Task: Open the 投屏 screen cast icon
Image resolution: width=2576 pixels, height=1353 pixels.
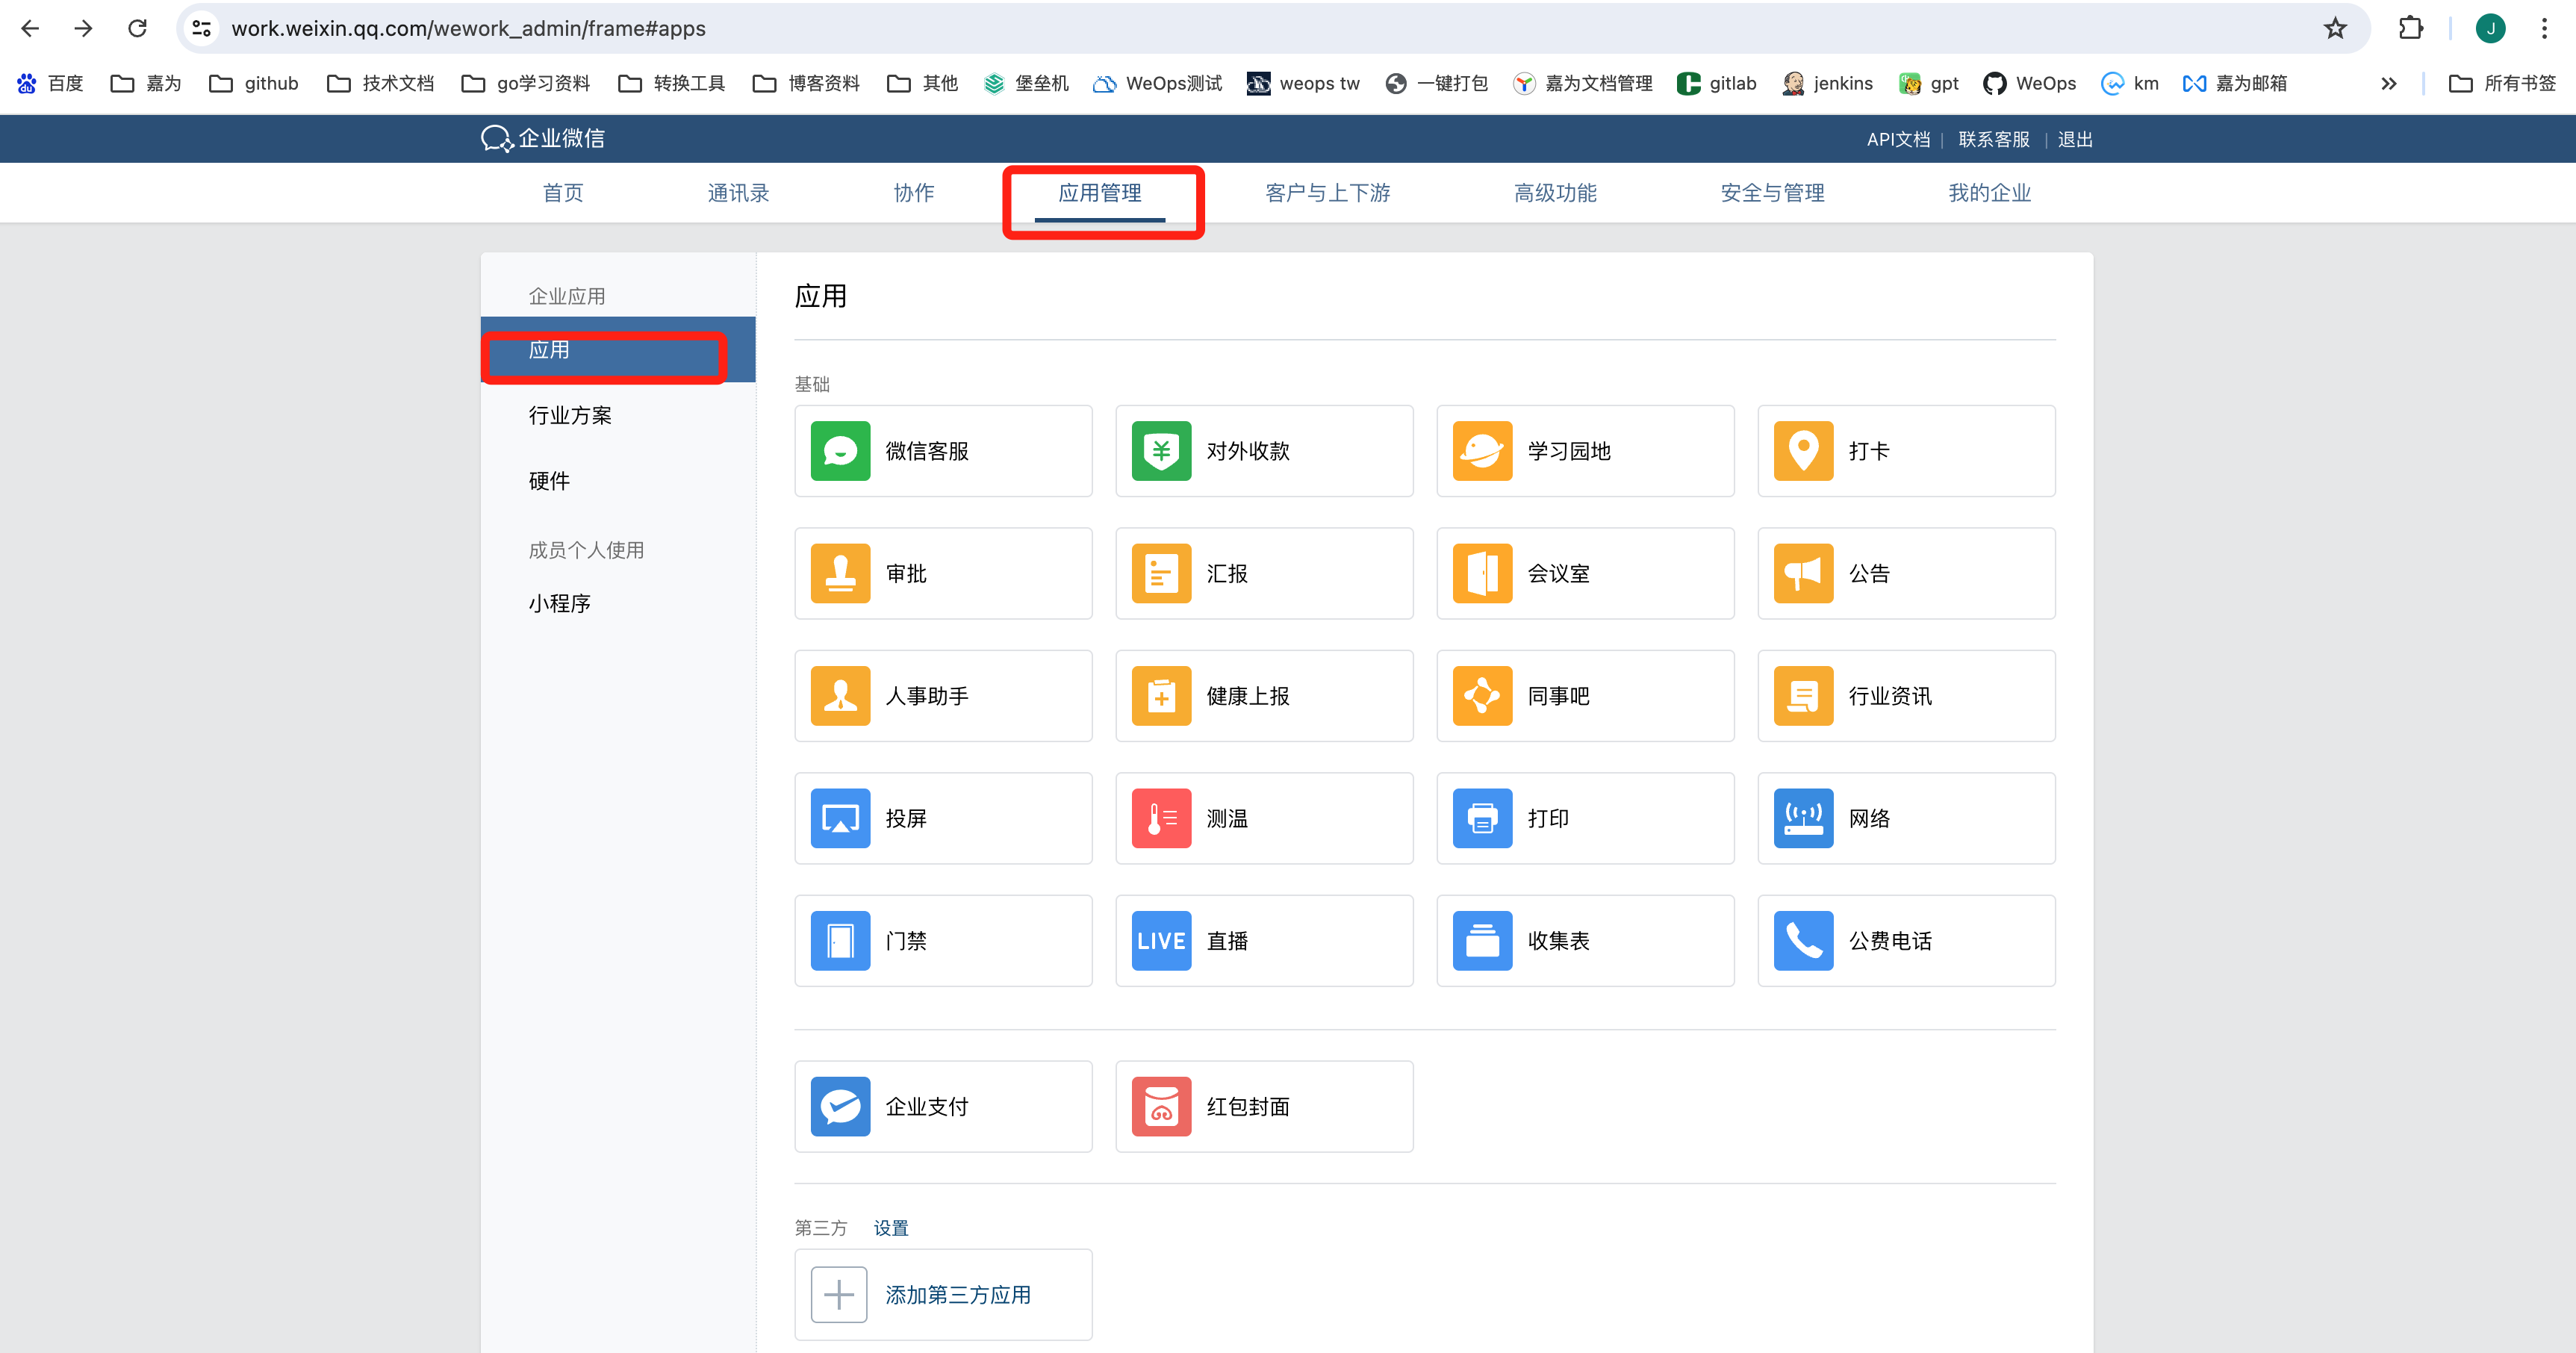Action: (840, 818)
